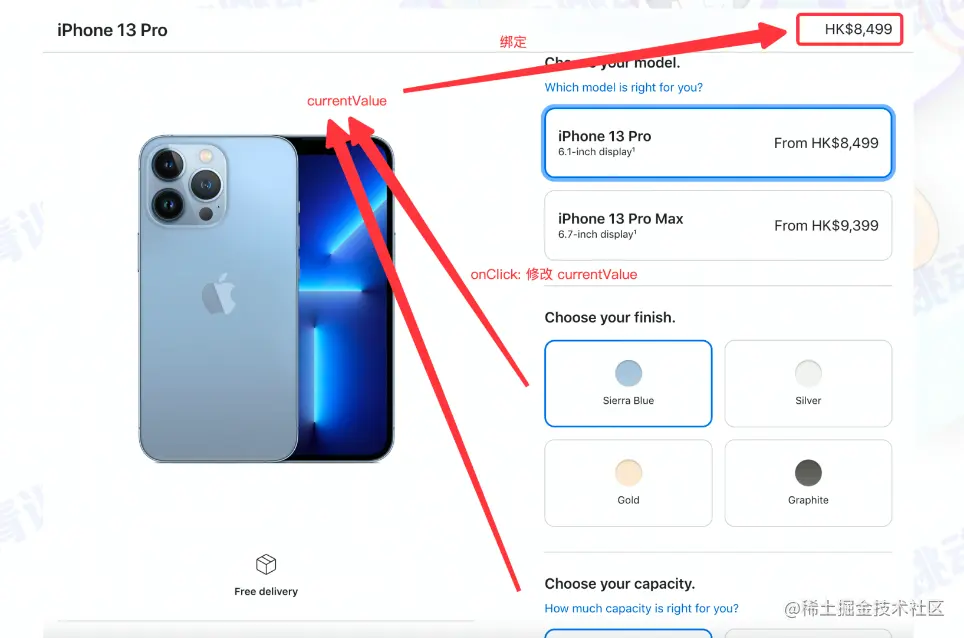Choose the Gold finish card

coord(628,483)
